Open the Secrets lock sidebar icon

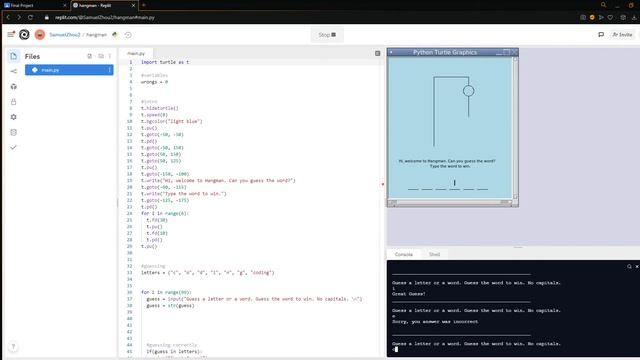[x=13, y=102]
